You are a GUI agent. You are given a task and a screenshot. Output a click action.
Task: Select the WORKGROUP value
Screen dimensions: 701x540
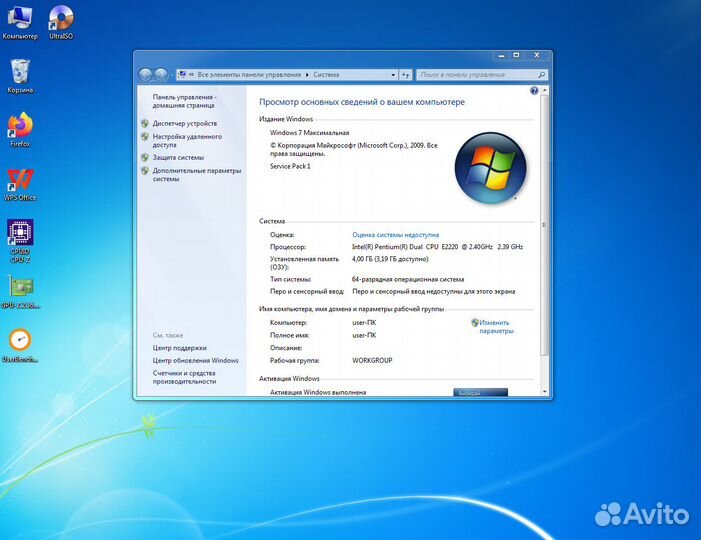click(372, 360)
